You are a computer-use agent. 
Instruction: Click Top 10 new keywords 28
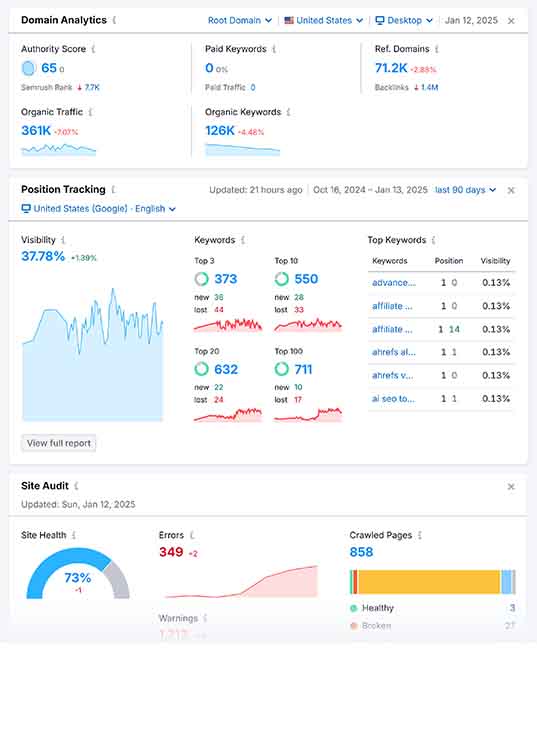[x=299, y=297]
